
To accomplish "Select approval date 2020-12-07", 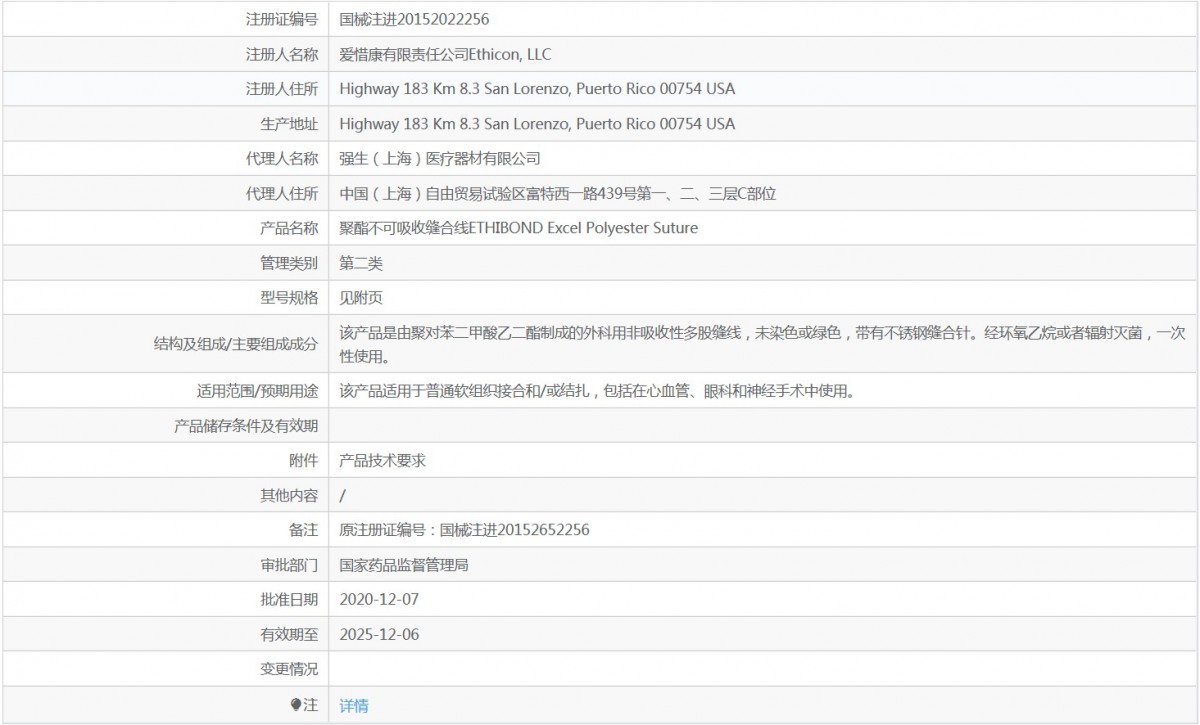I will pyautogui.click(x=379, y=600).
